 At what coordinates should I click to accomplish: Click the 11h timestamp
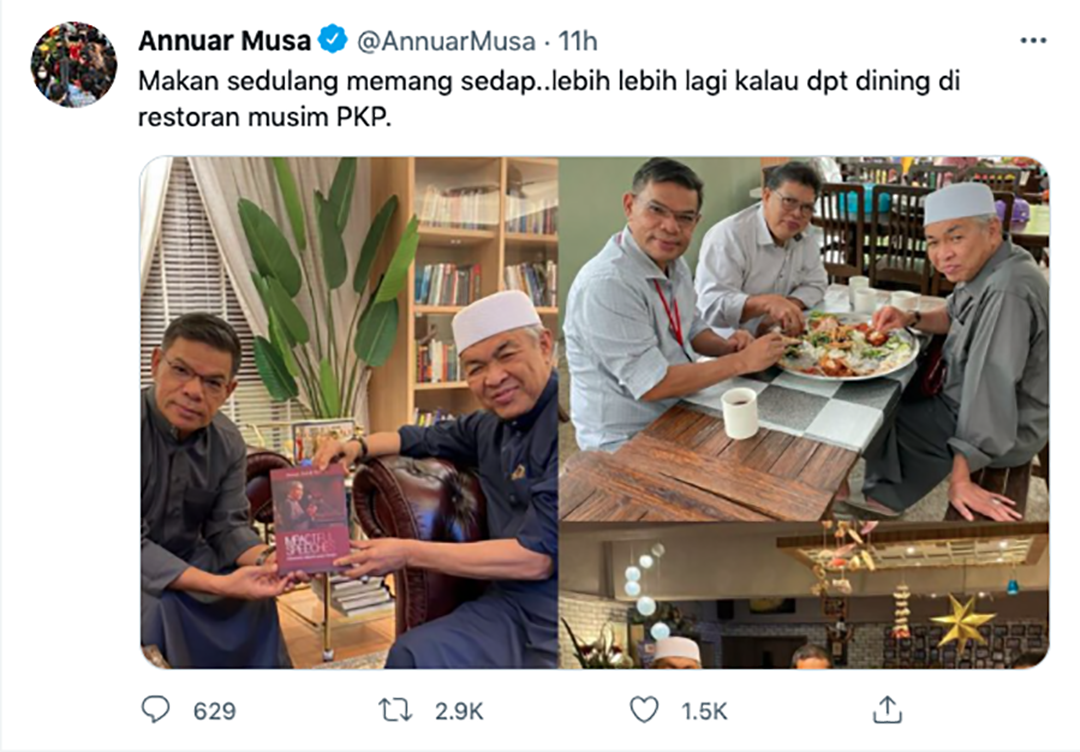[x=577, y=41]
